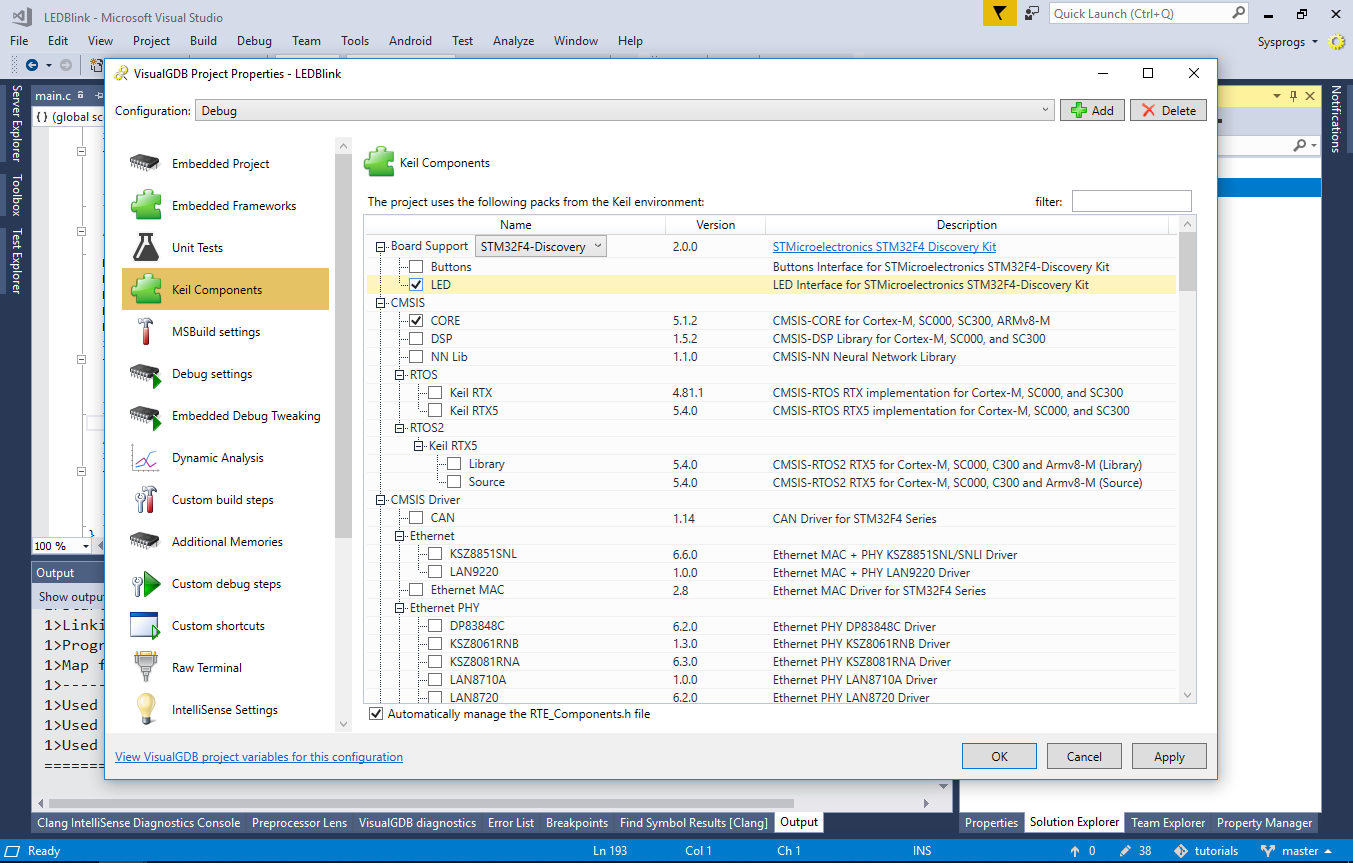This screenshot has width=1353, height=863.
Task: Open Unit Tests flask icon
Action: [145, 247]
